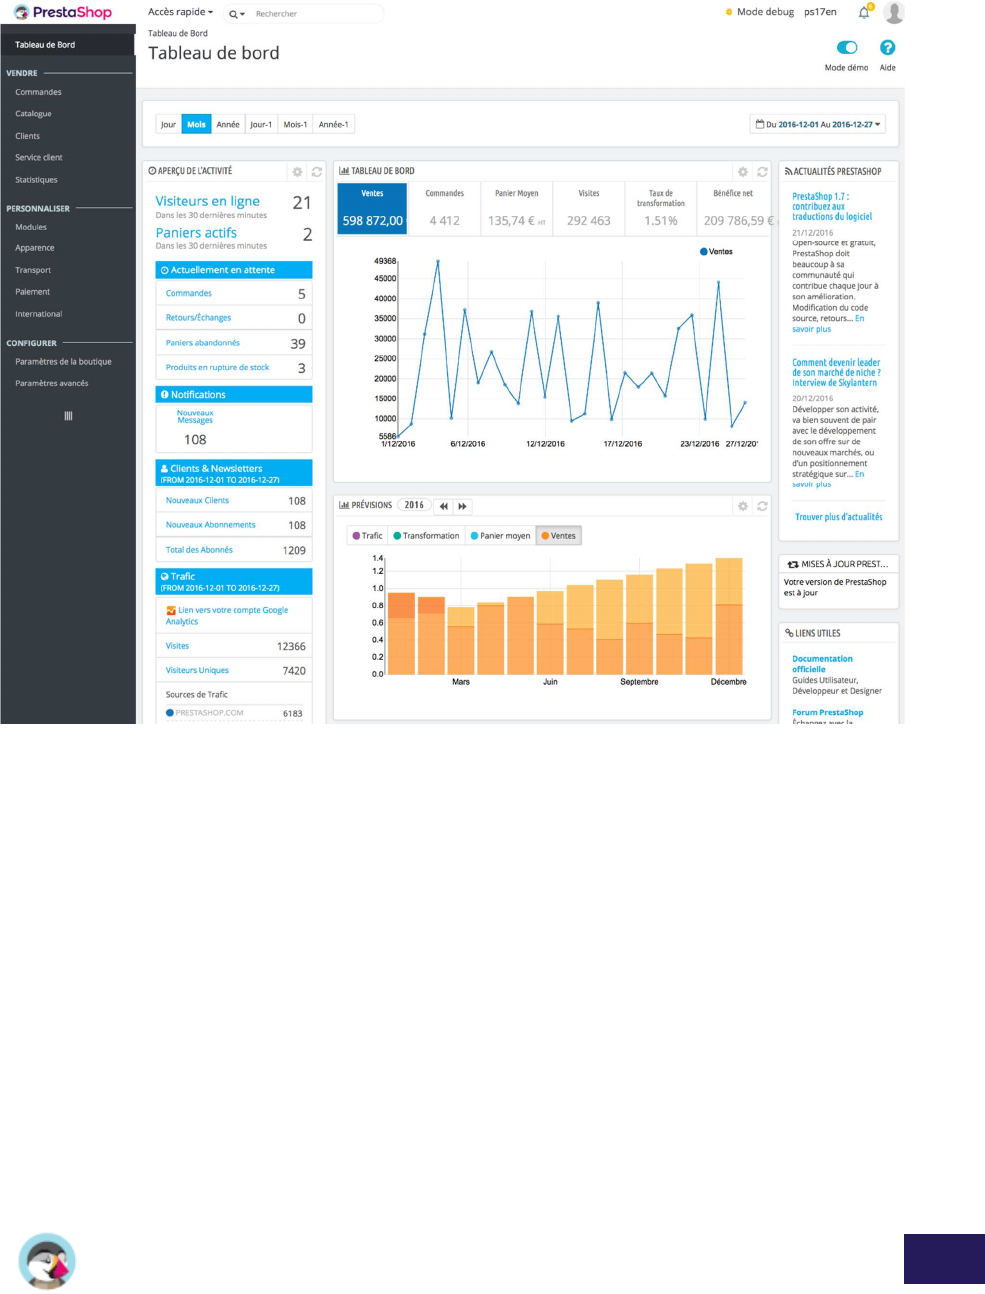Image resolution: width=985 pixels, height=1294 pixels.
Task: Read PrestaShop 1.7 traductions news article
Action: click(832, 206)
